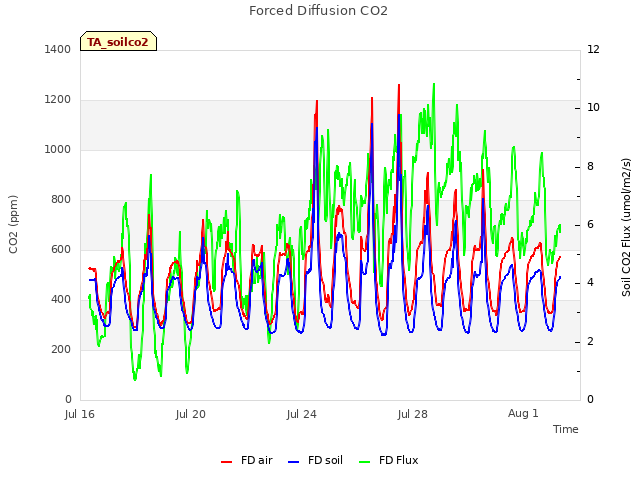Click the TA_soilco2 label tag

(x=118, y=41)
